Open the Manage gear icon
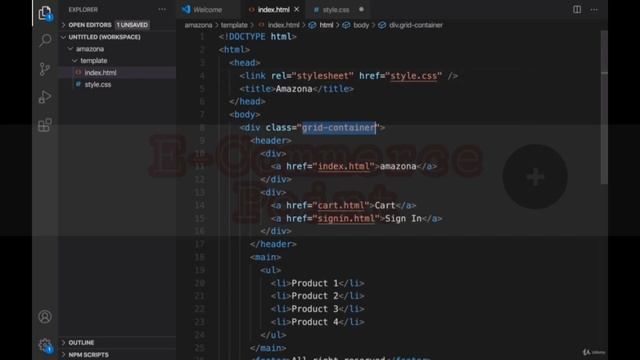The width and height of the screenshot is (640, 360). [x=45, y=345]
